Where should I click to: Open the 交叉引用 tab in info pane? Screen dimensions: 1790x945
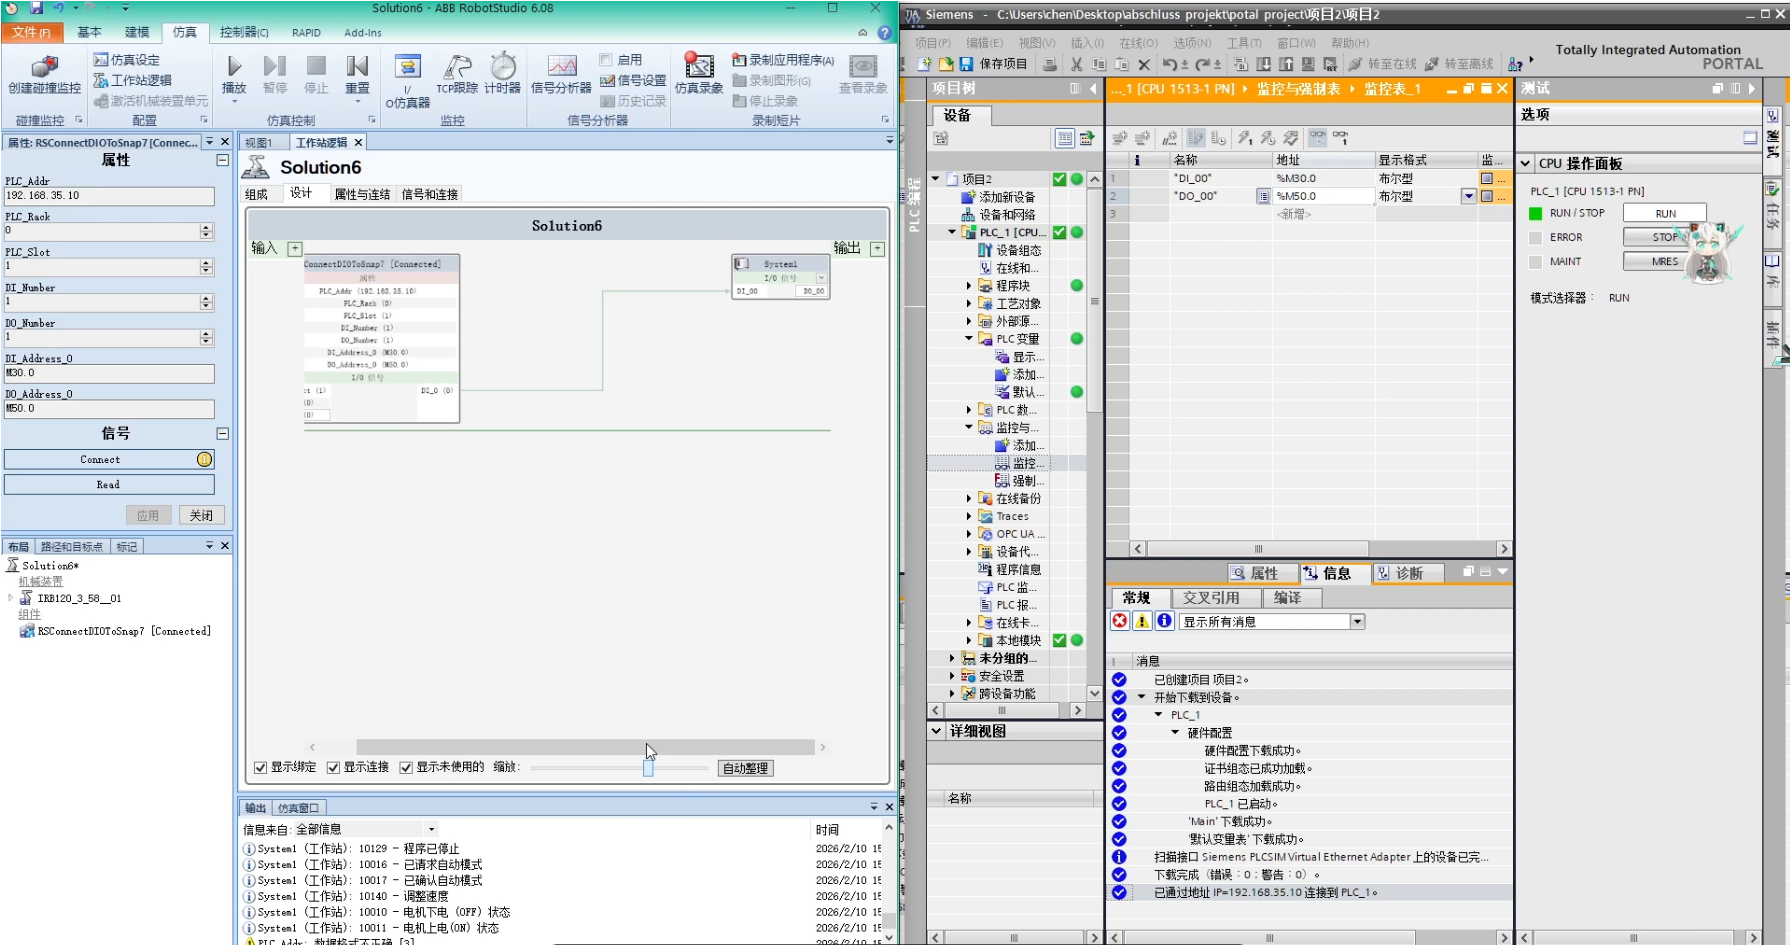(1213, 597)
